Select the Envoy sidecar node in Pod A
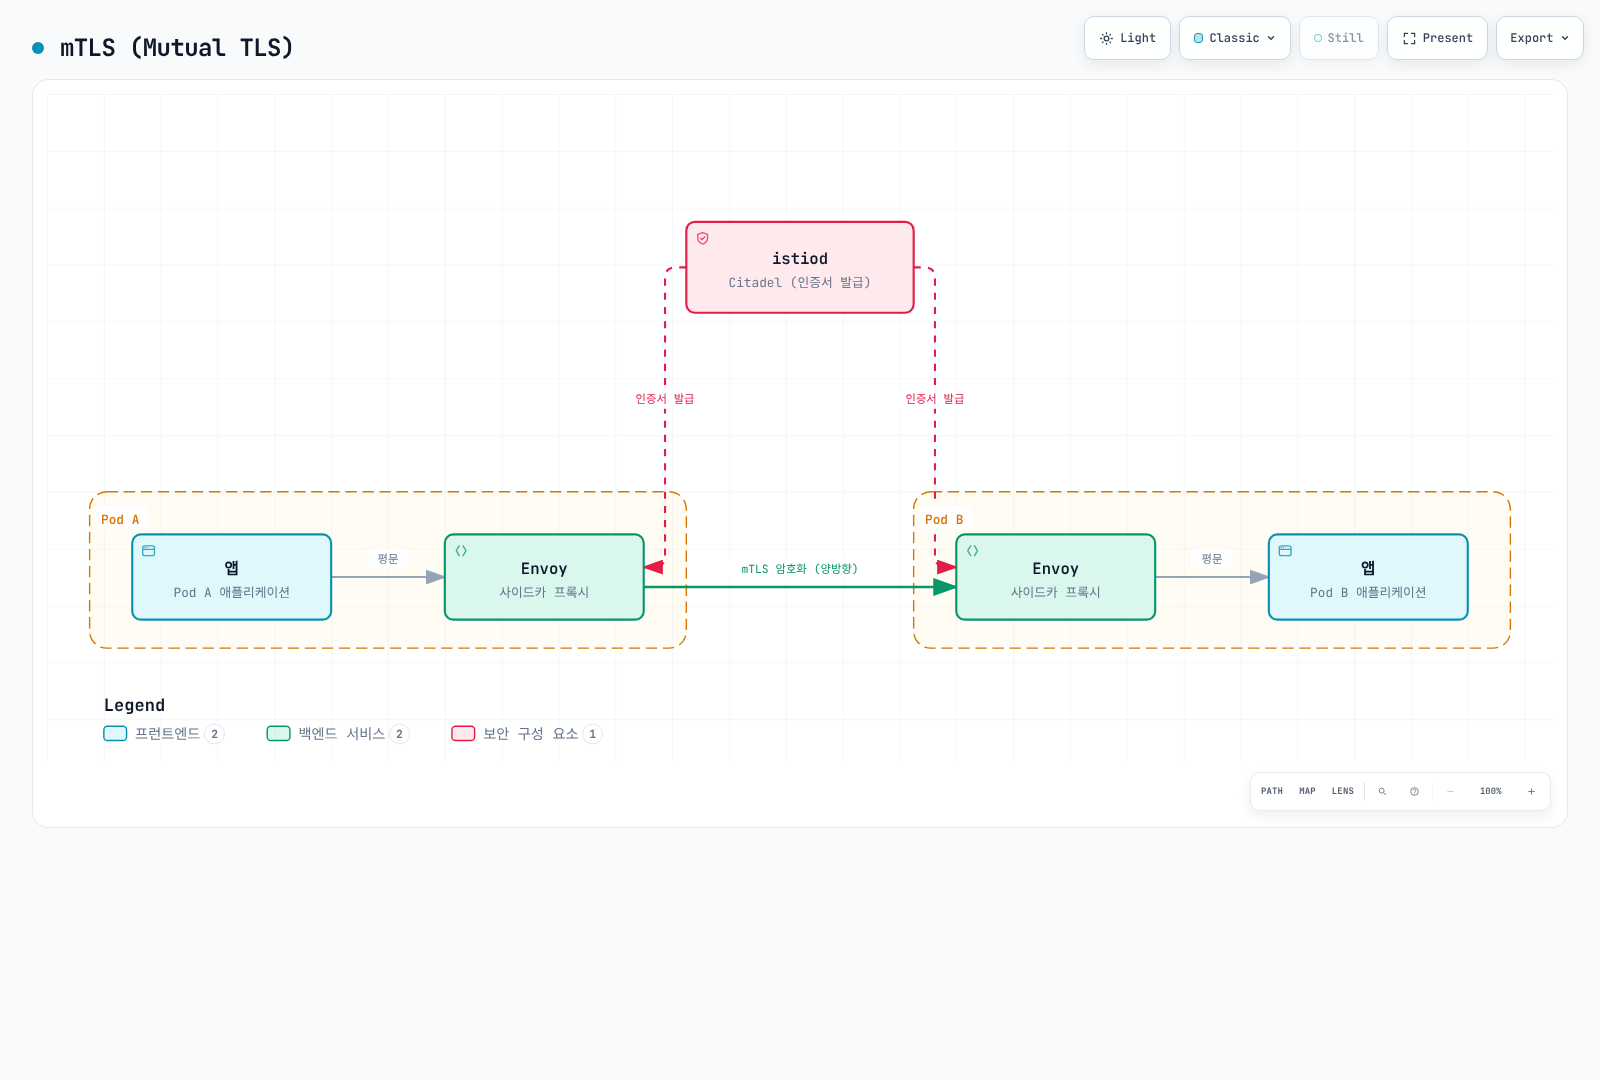This screenshot has width=1600, height=1080. 544,577
